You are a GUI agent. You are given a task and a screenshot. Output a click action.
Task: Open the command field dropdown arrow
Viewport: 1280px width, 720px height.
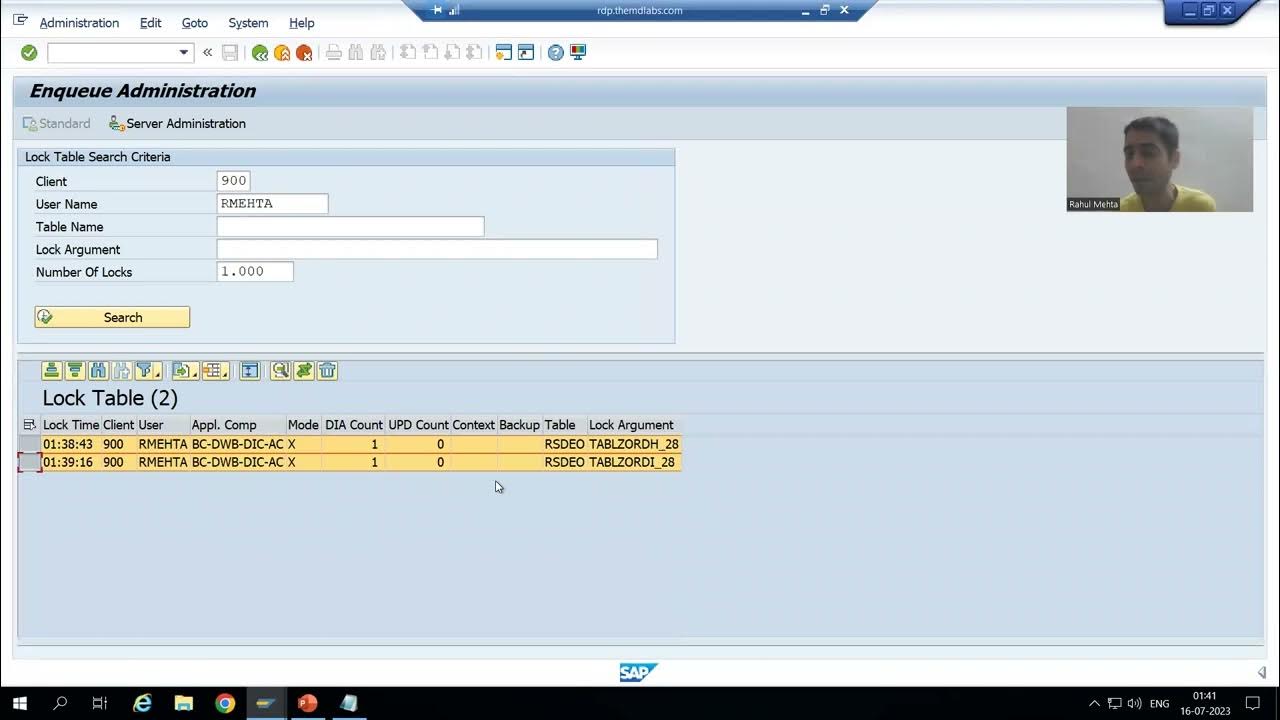183,52
